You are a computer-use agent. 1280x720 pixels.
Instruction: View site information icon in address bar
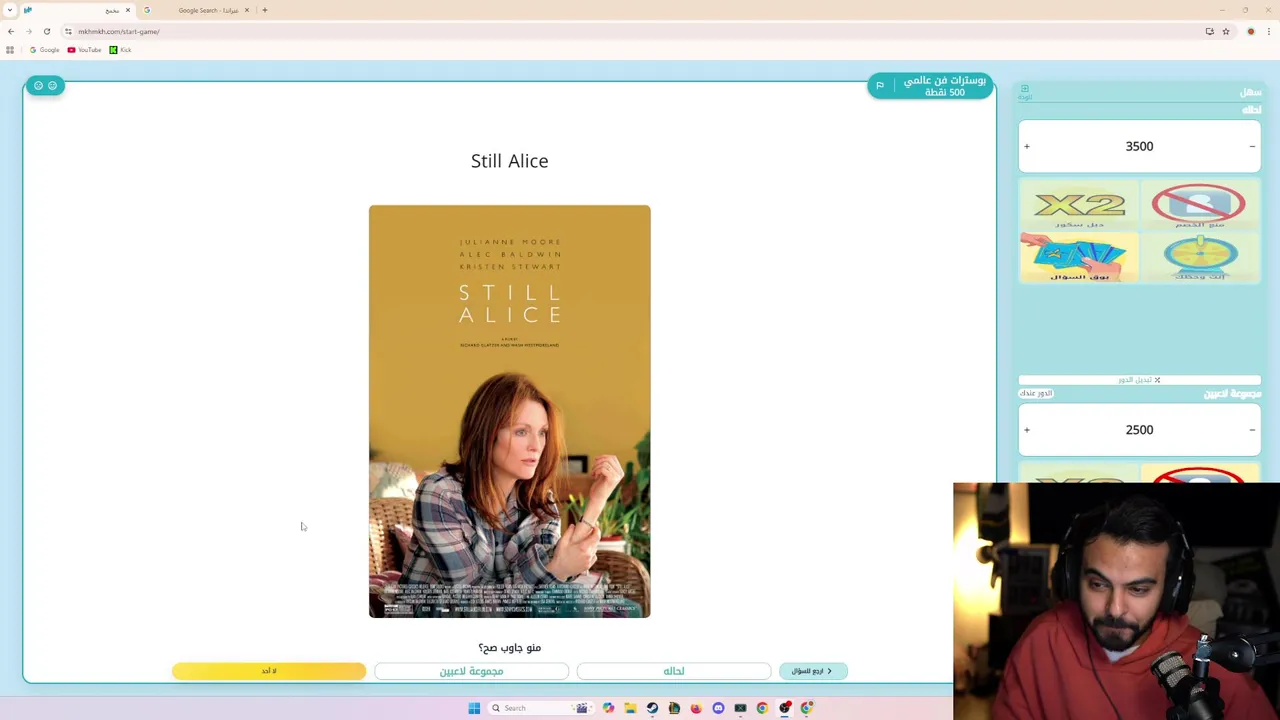click(x=68, y=31)
